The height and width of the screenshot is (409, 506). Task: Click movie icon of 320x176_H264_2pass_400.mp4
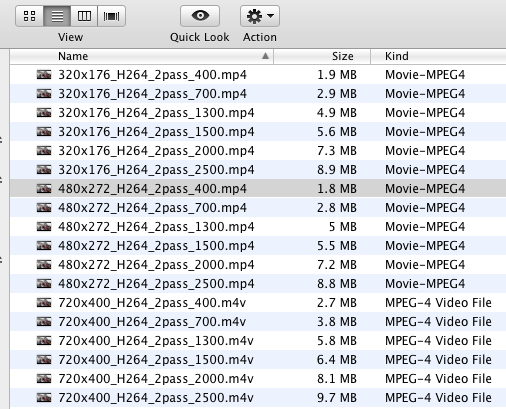click(44, 74)
